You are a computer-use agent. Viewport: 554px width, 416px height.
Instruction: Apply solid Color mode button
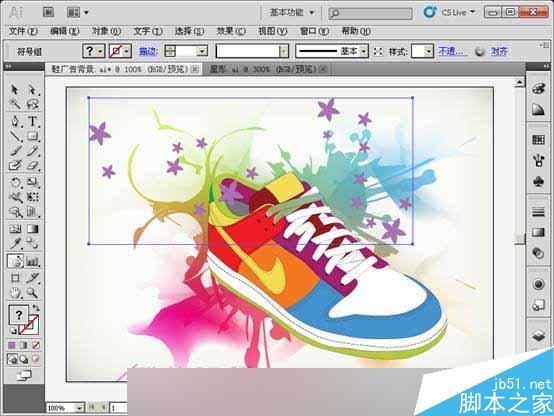[x=12, y=345]
